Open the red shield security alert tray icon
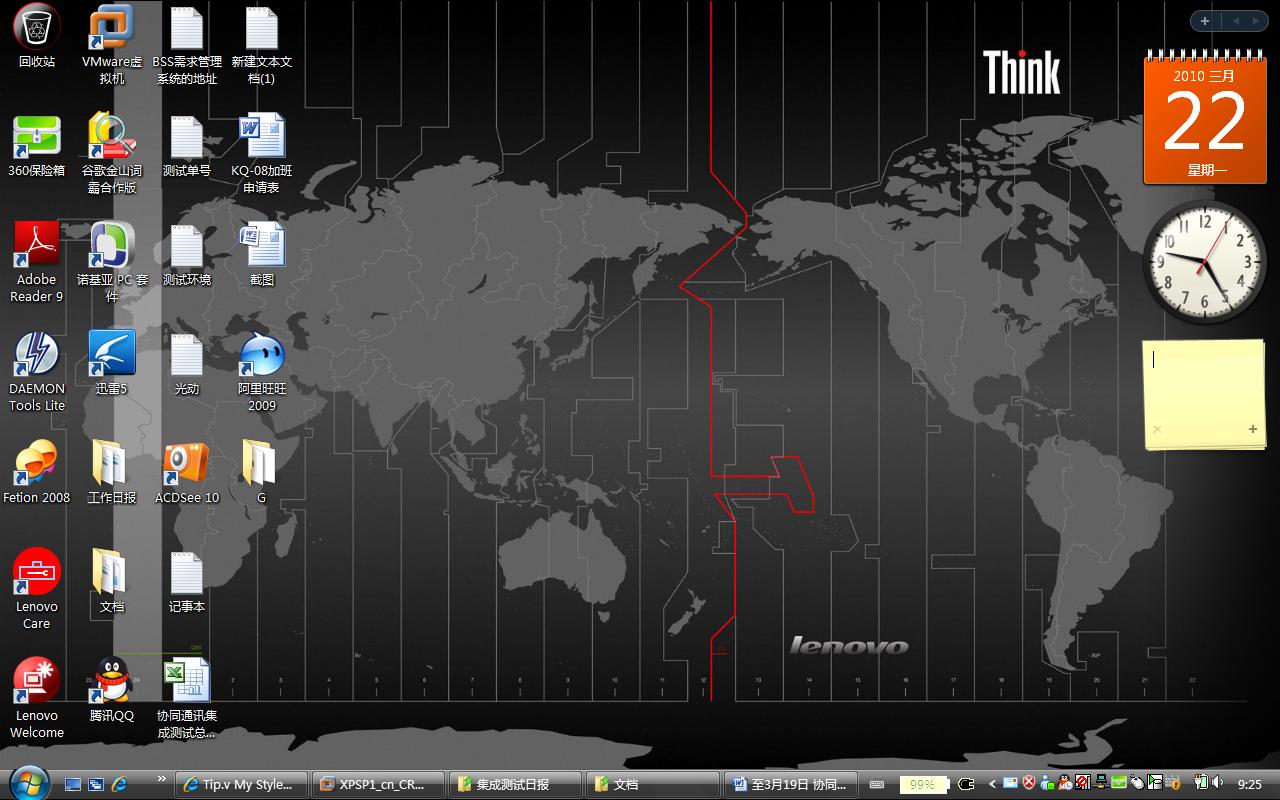 (1028, 783)
